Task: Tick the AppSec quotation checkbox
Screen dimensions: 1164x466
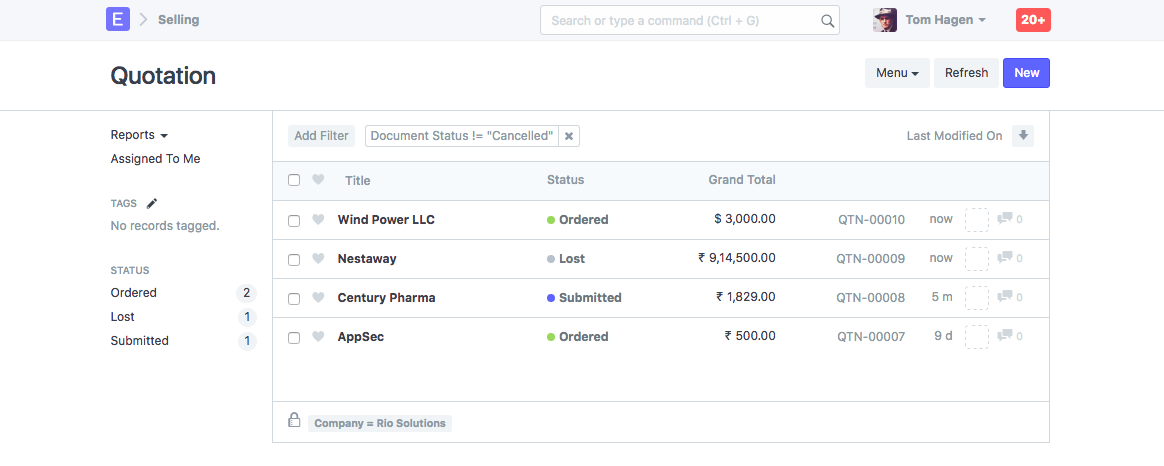Action: click(294, 338)
